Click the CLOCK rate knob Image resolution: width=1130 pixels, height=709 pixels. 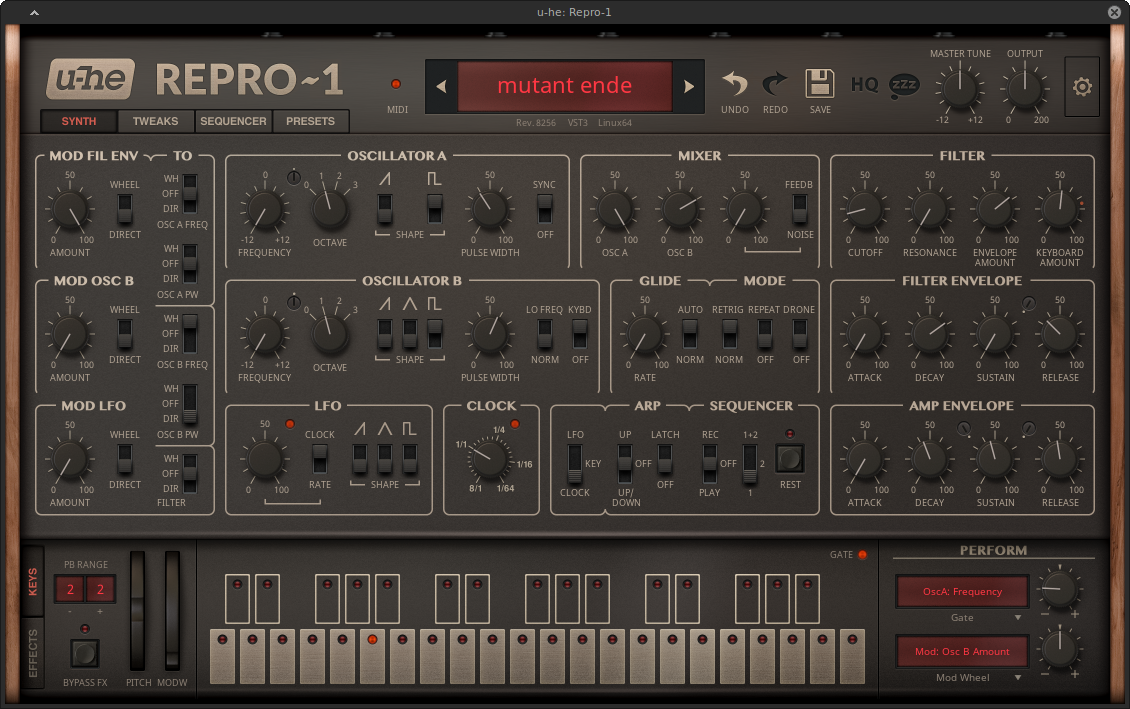[489, 459]
